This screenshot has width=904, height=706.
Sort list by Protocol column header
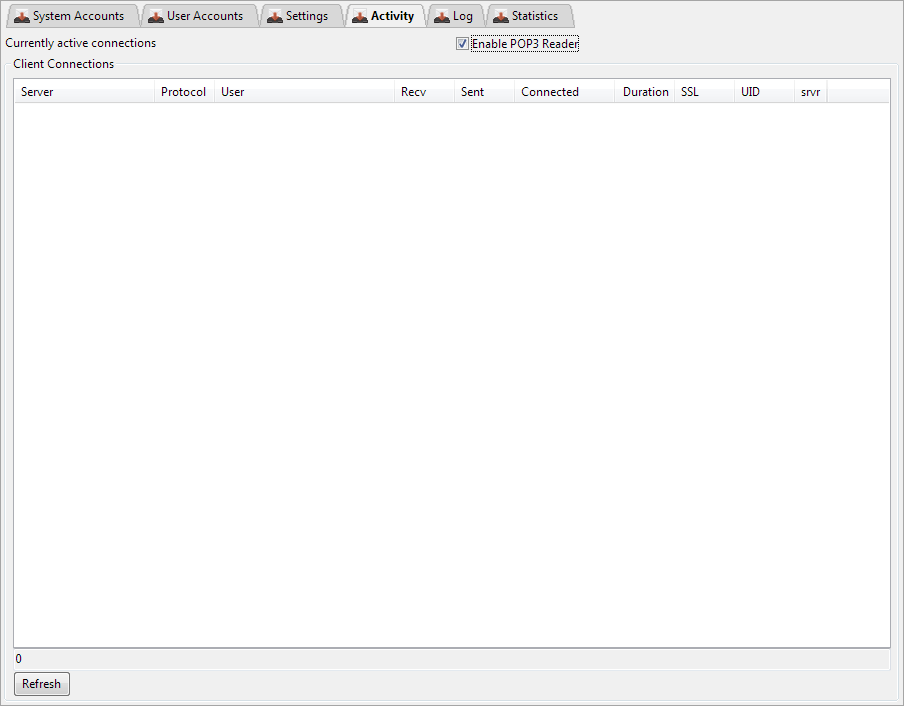click(x=184, y=92)
